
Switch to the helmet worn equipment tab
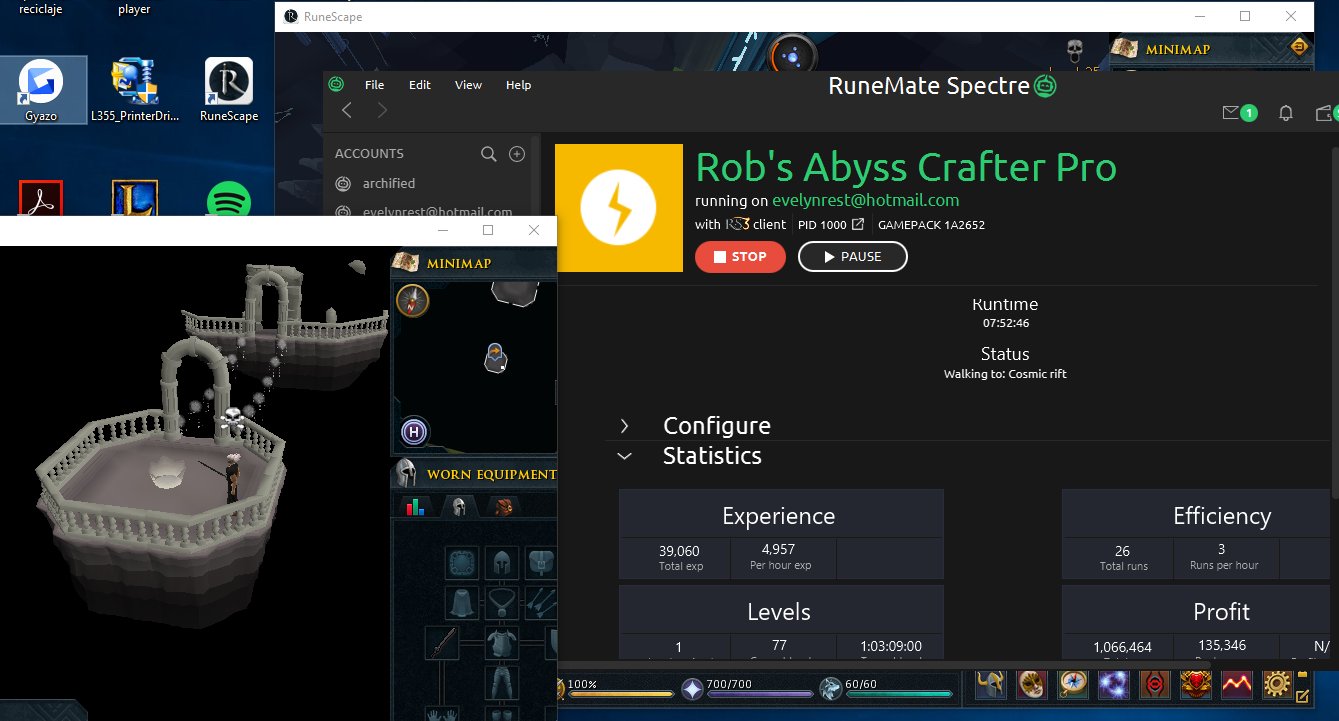[459, 507]
